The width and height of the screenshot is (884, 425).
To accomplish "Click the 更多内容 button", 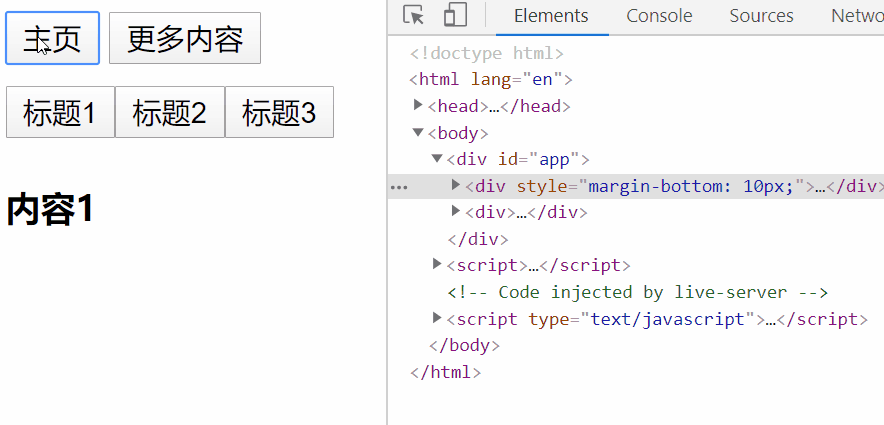I will coord(185,38).
